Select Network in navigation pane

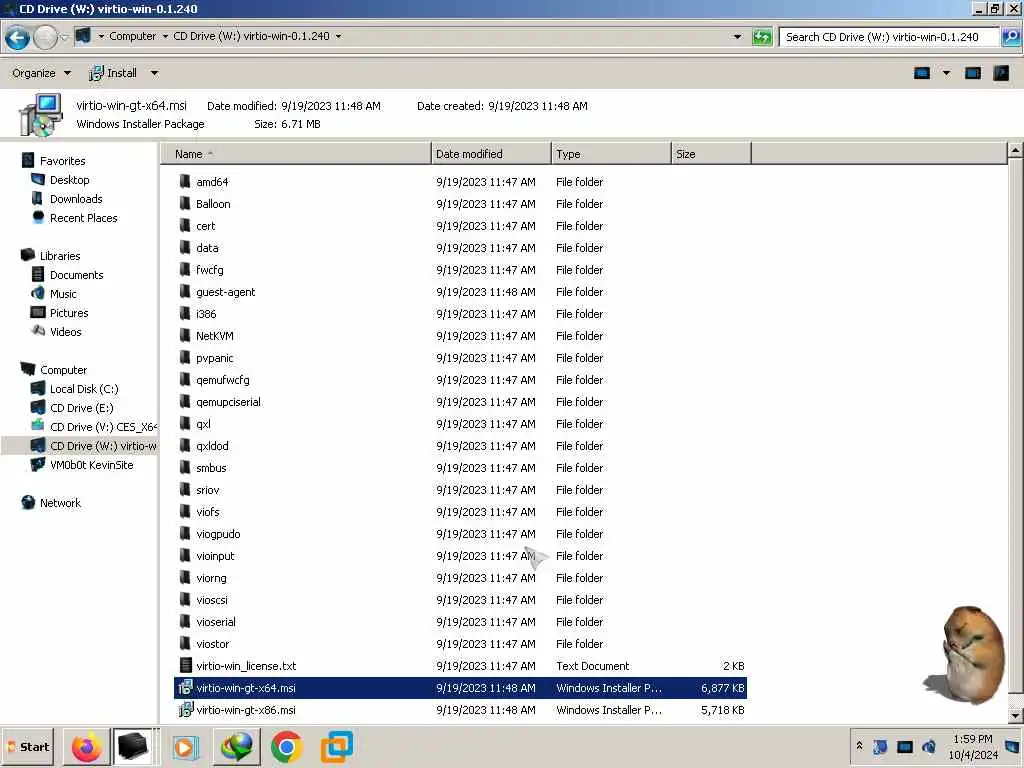pos(60,502)
